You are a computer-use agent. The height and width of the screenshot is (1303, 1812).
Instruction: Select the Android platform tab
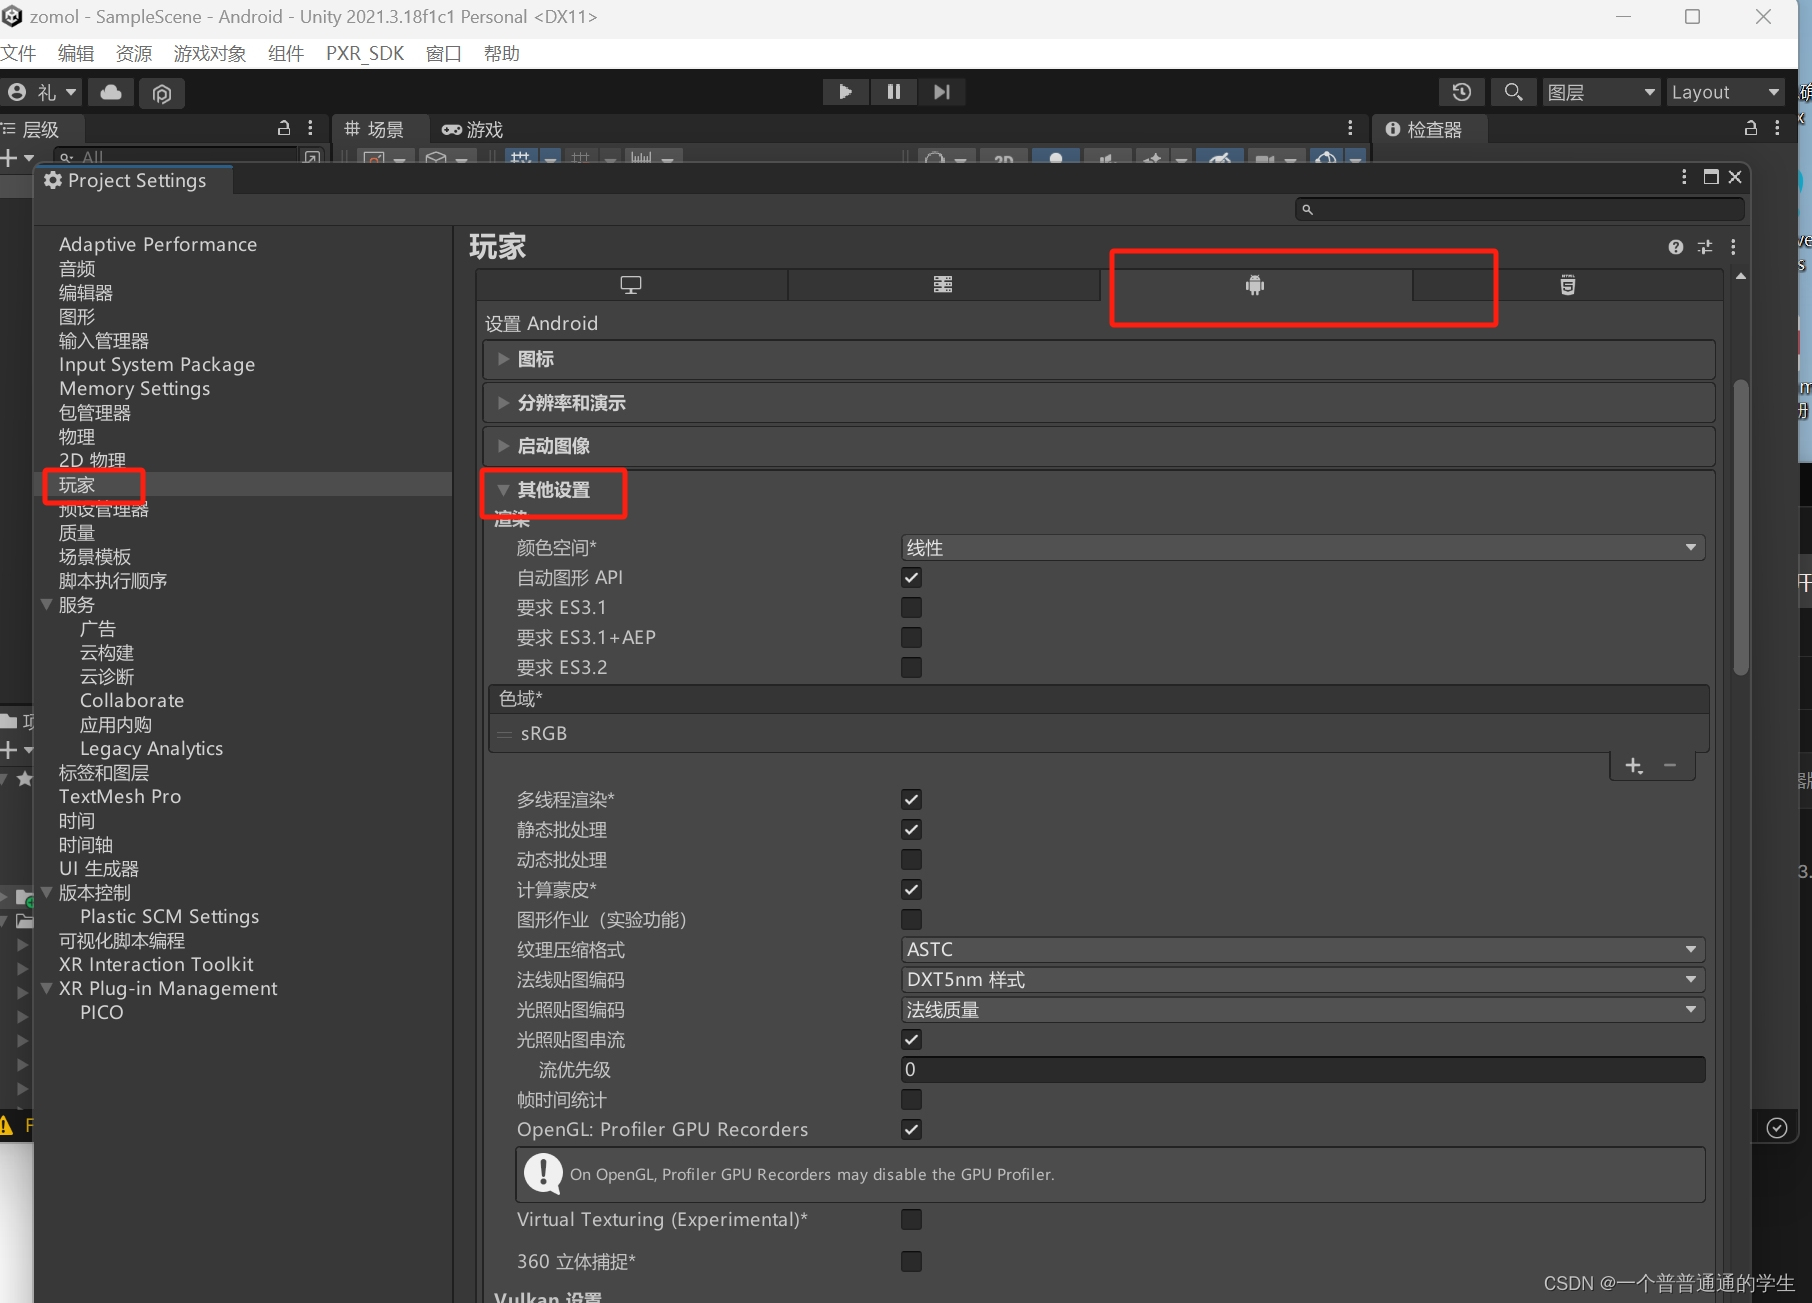pyautogui.click(x=1256, y=285)
